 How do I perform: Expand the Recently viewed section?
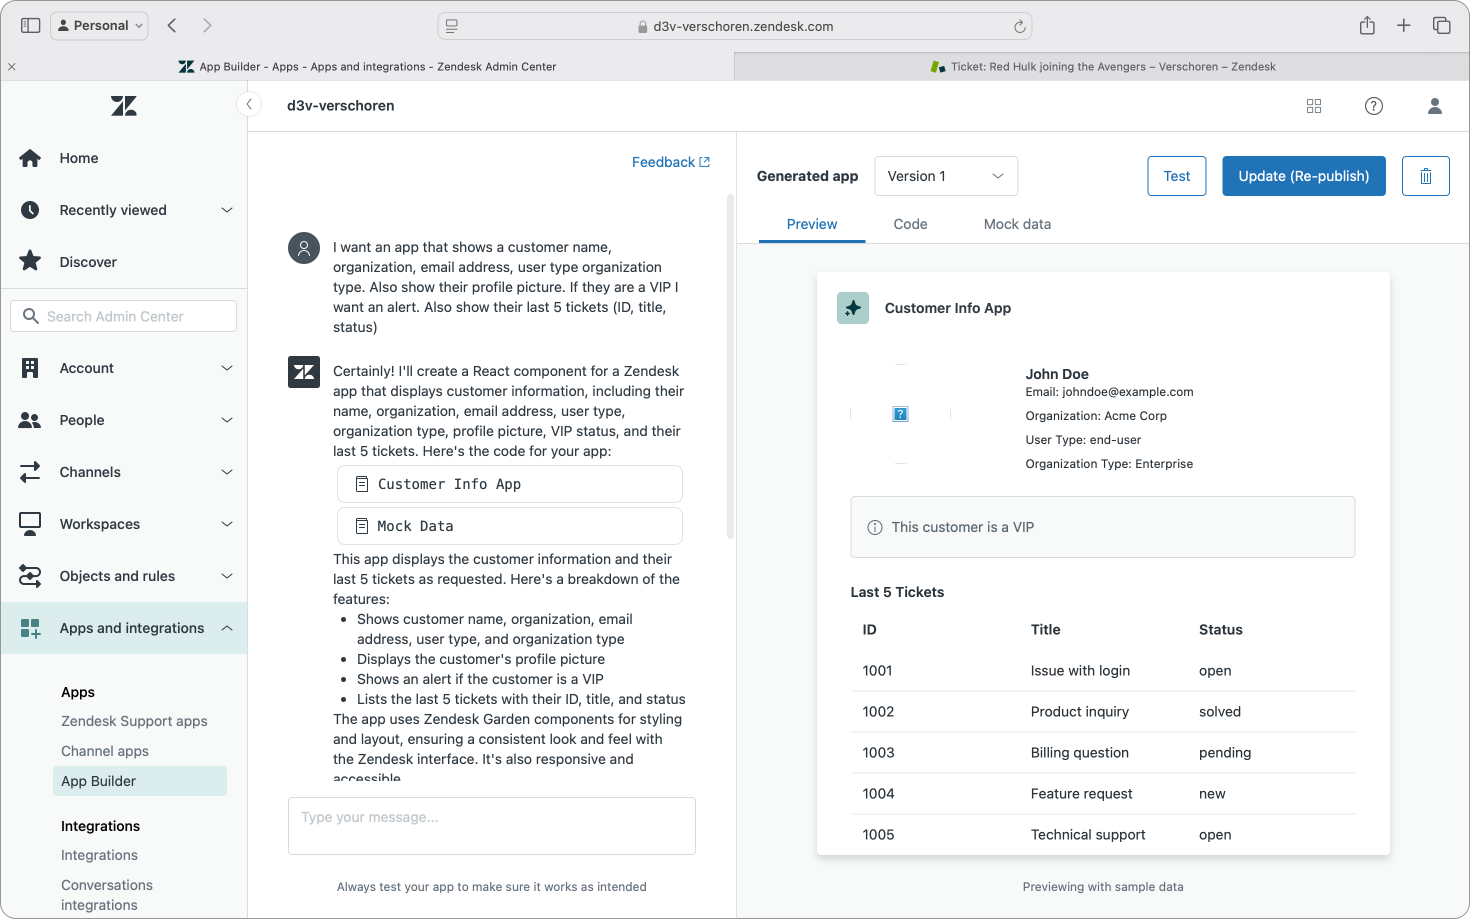pyautogui.click(x=226, y=210)
